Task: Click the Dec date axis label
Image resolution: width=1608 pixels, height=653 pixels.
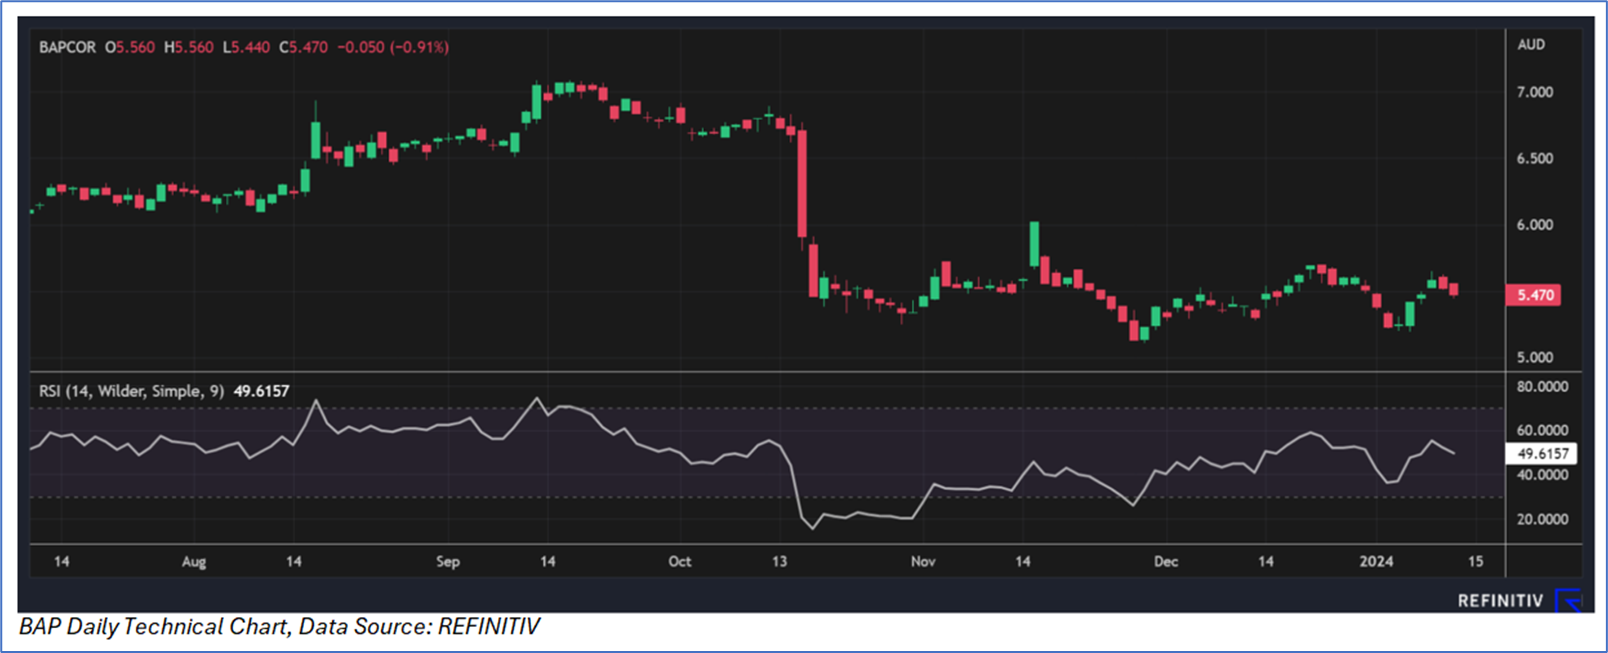Action: click(1166, 561)
